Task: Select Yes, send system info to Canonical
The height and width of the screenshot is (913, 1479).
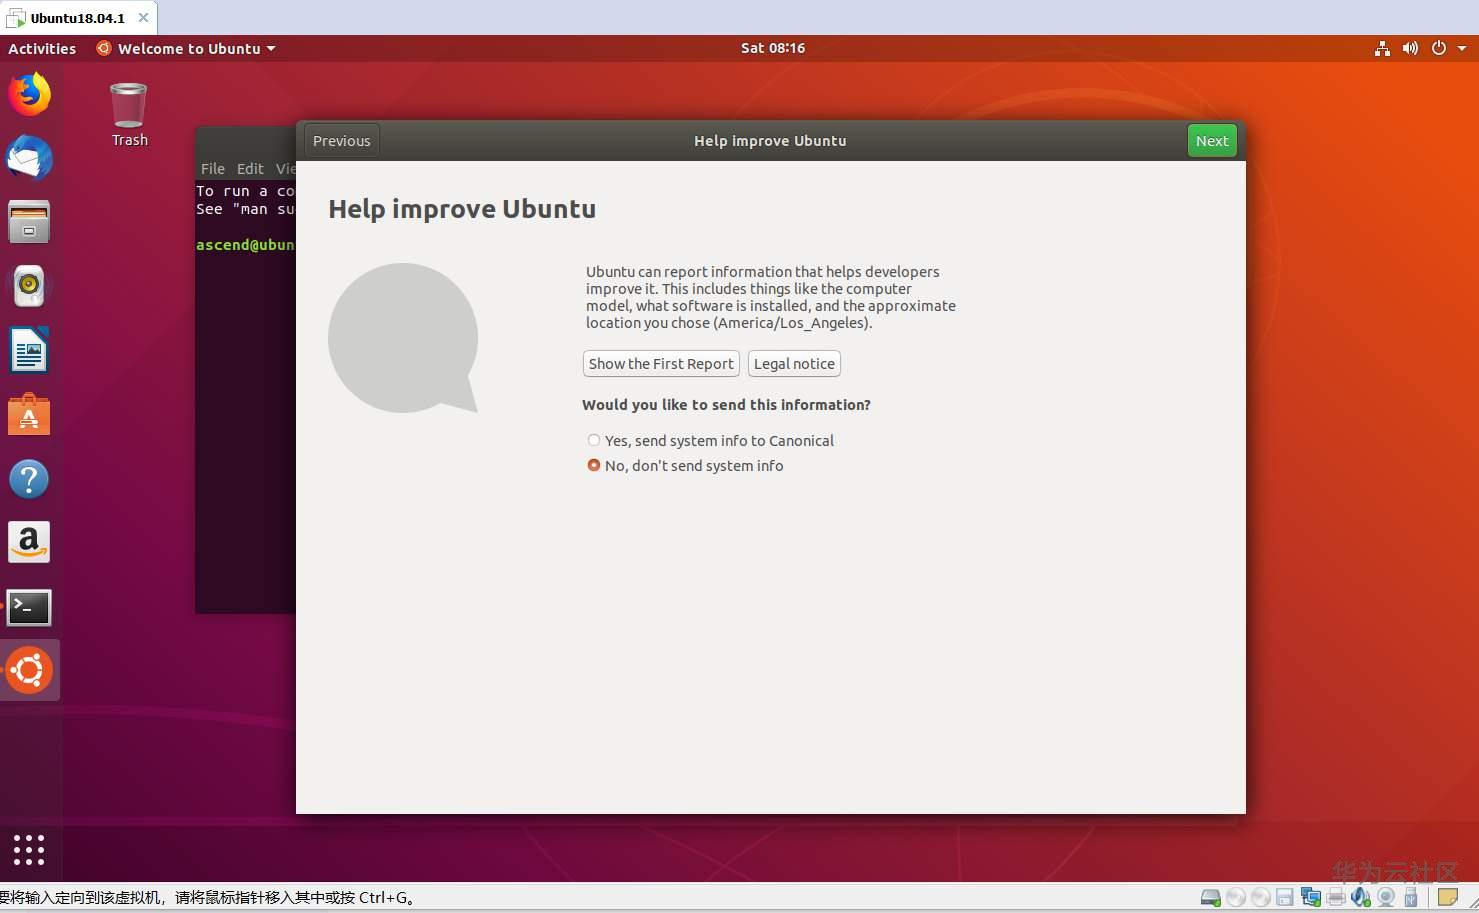Action: tap(710, 440)
